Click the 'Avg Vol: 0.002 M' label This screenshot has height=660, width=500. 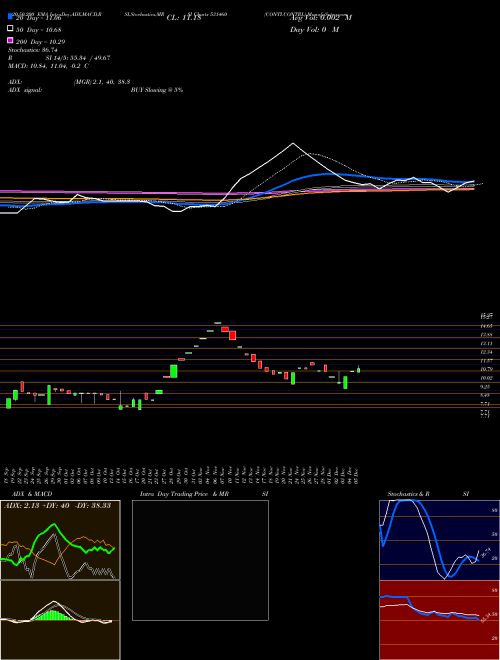pos(321,18)
